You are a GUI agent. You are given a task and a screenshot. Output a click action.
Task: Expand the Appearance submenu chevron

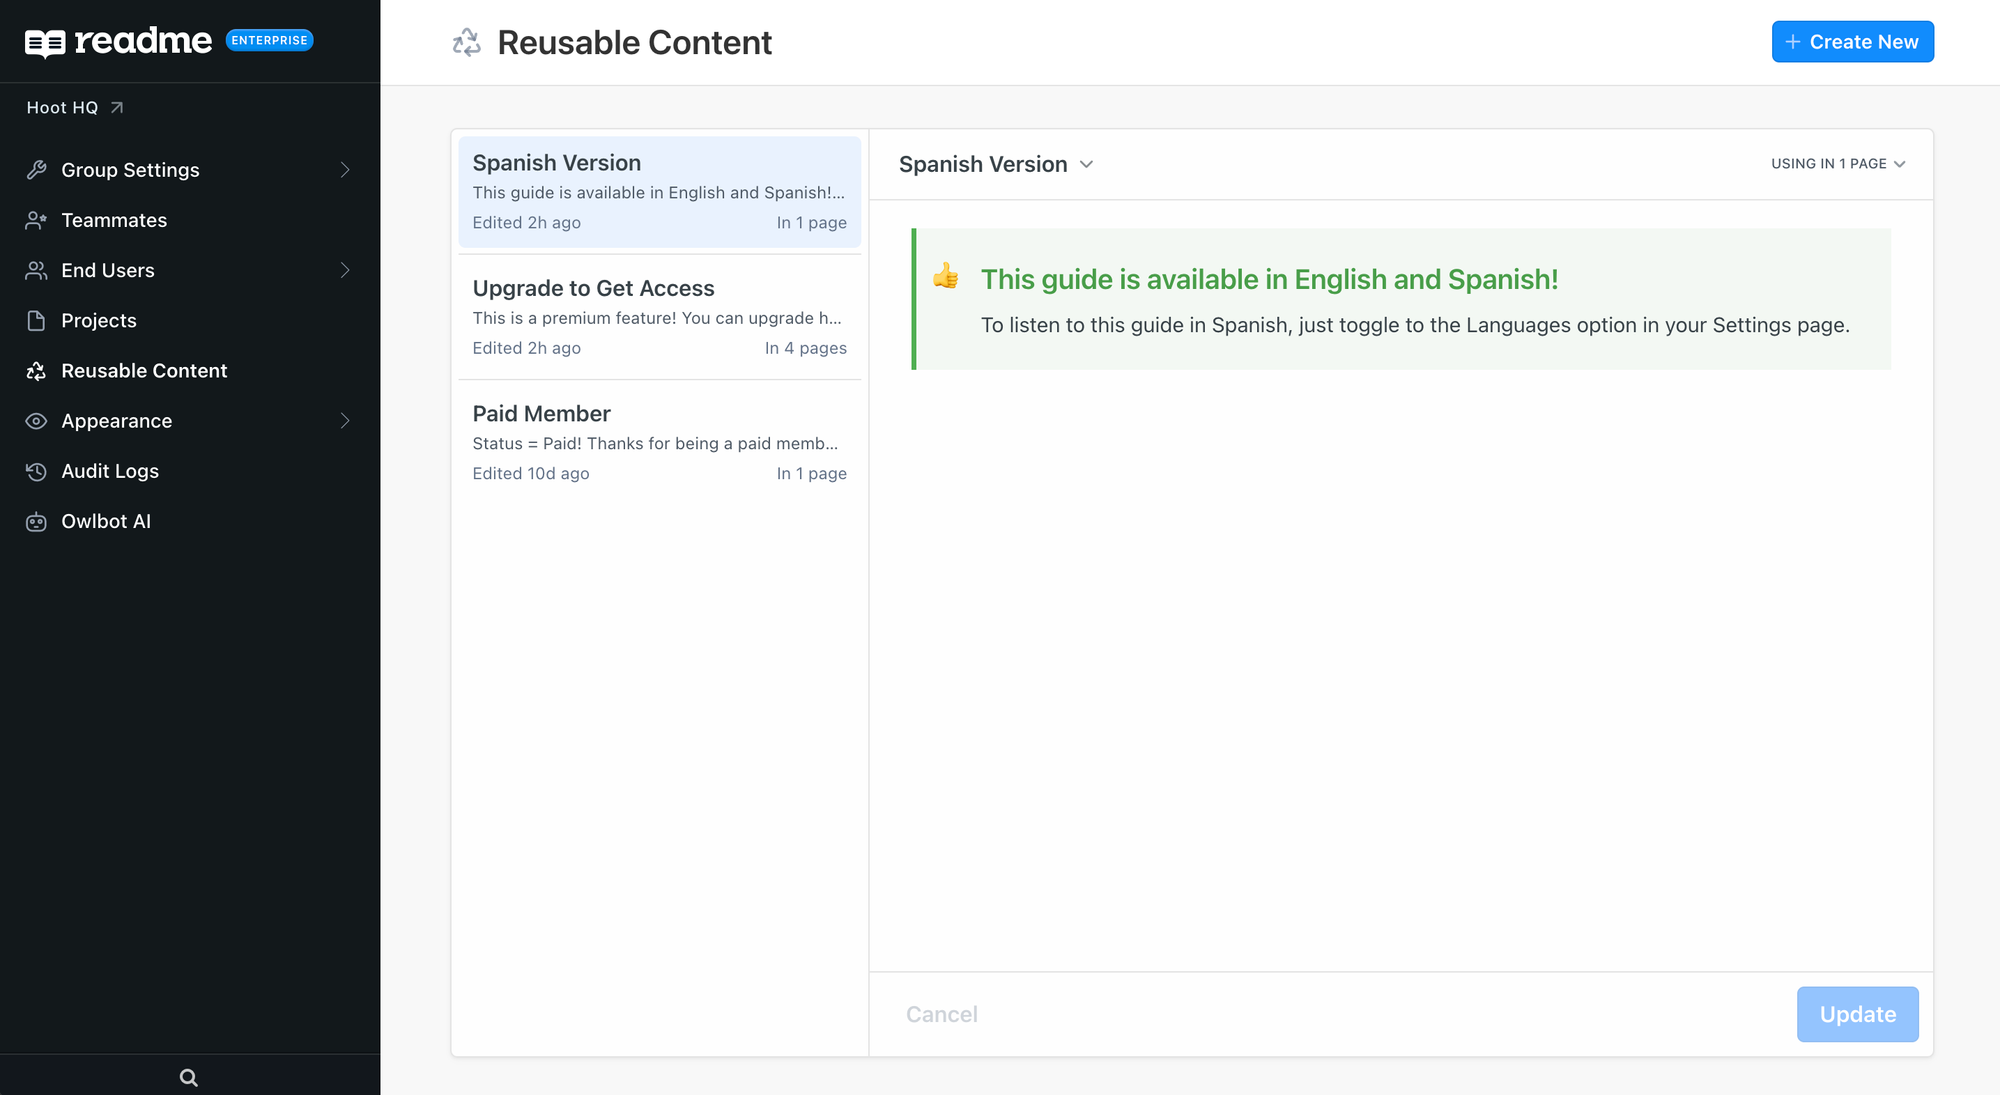(345, 421)
